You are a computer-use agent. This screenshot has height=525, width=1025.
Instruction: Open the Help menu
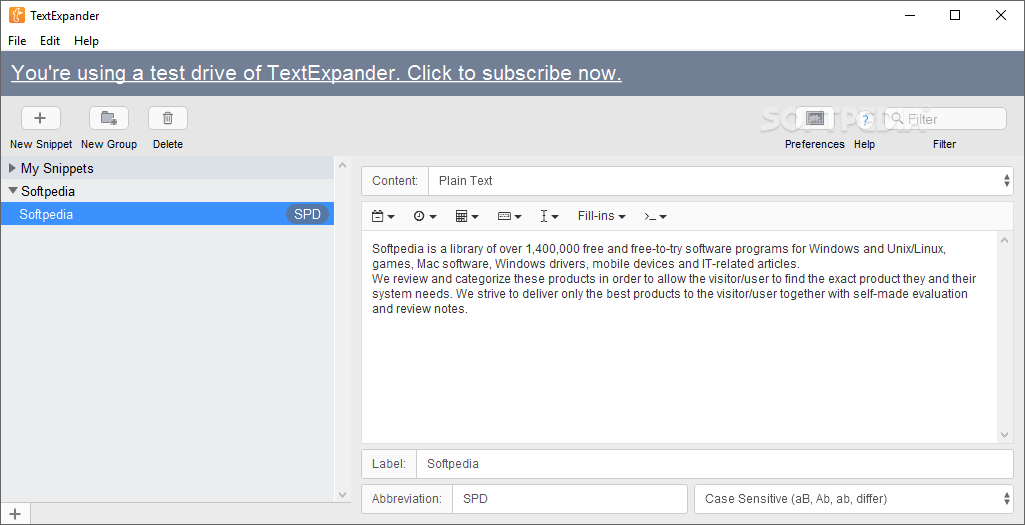(86, 41)
